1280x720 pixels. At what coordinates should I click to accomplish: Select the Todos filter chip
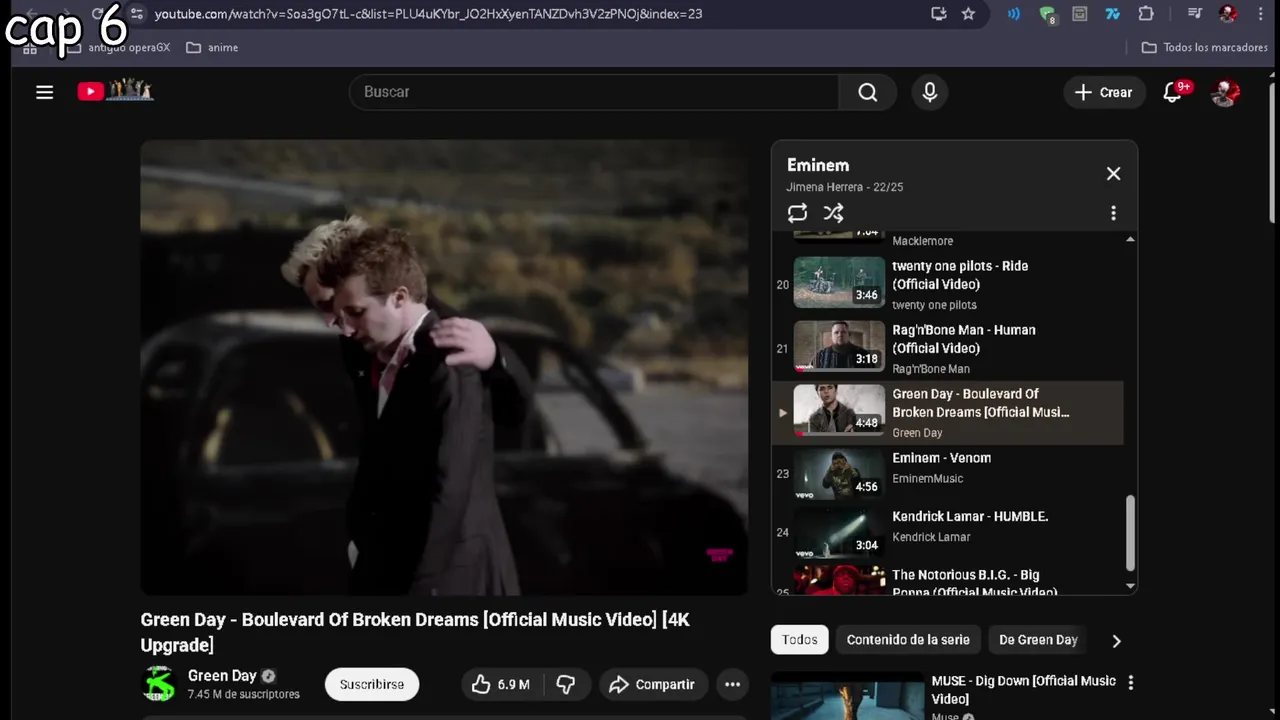[799, 640]
